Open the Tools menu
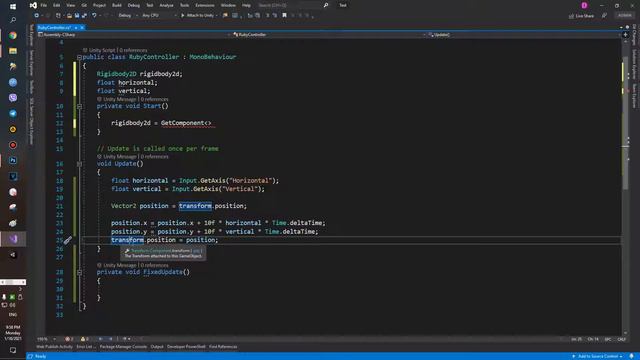Image resolution: width=640 pixels, height=360 pixels. tap(184, 5)
